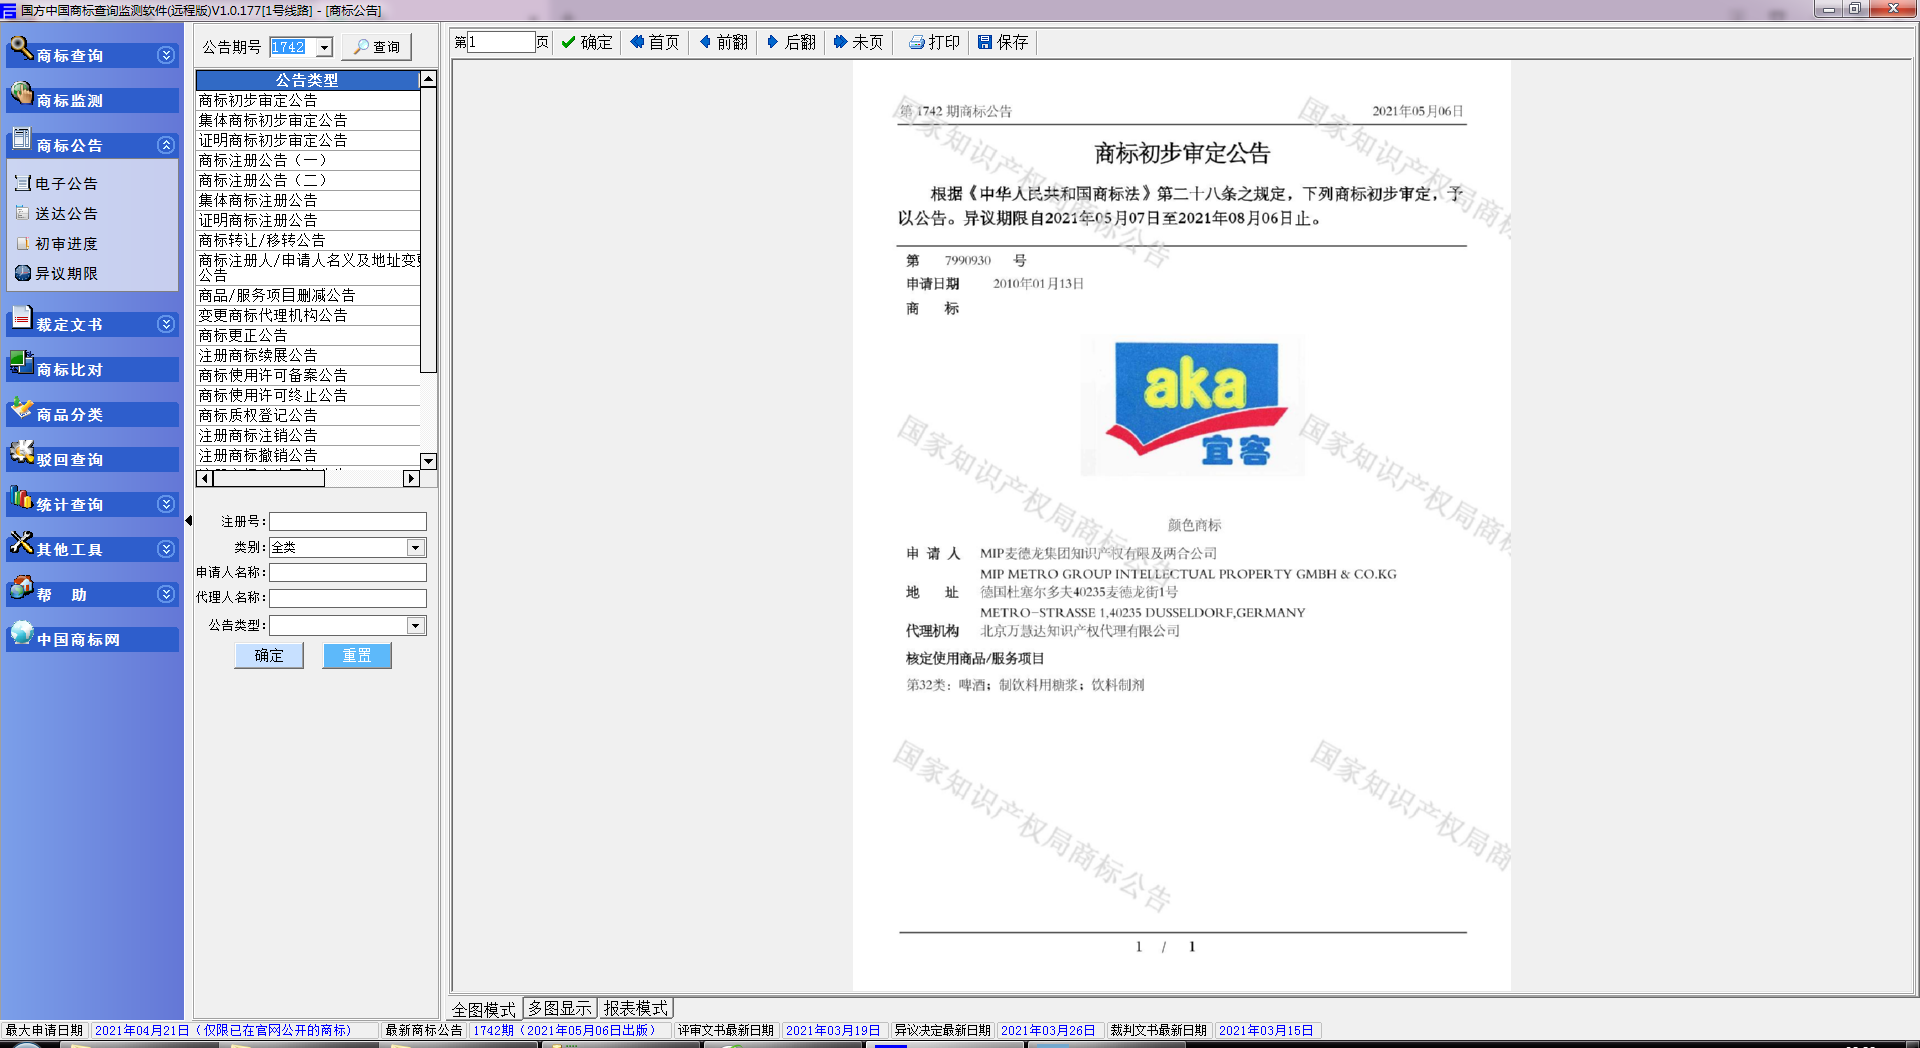Select 注册商标续展公告 row
The width and height of the screenshot is (1920, 1048).
click(x=308, y=356)
